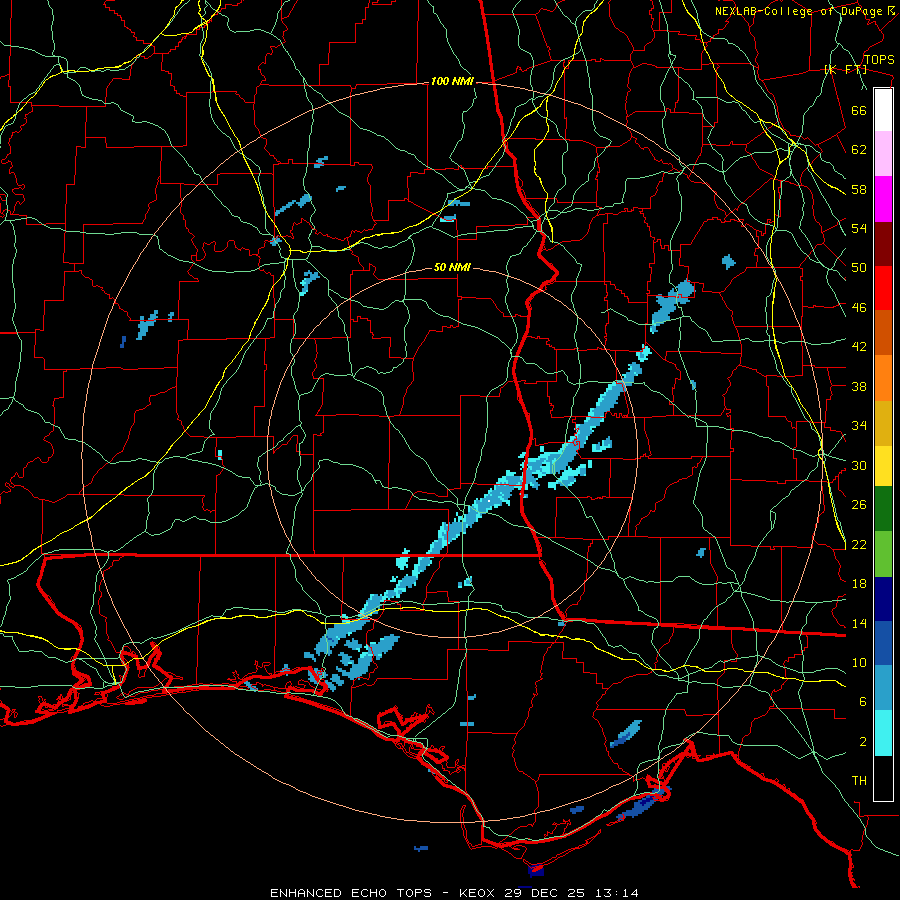900x900 pixels.
Task: Click the light green legend swatch
Action: point(883,553)
